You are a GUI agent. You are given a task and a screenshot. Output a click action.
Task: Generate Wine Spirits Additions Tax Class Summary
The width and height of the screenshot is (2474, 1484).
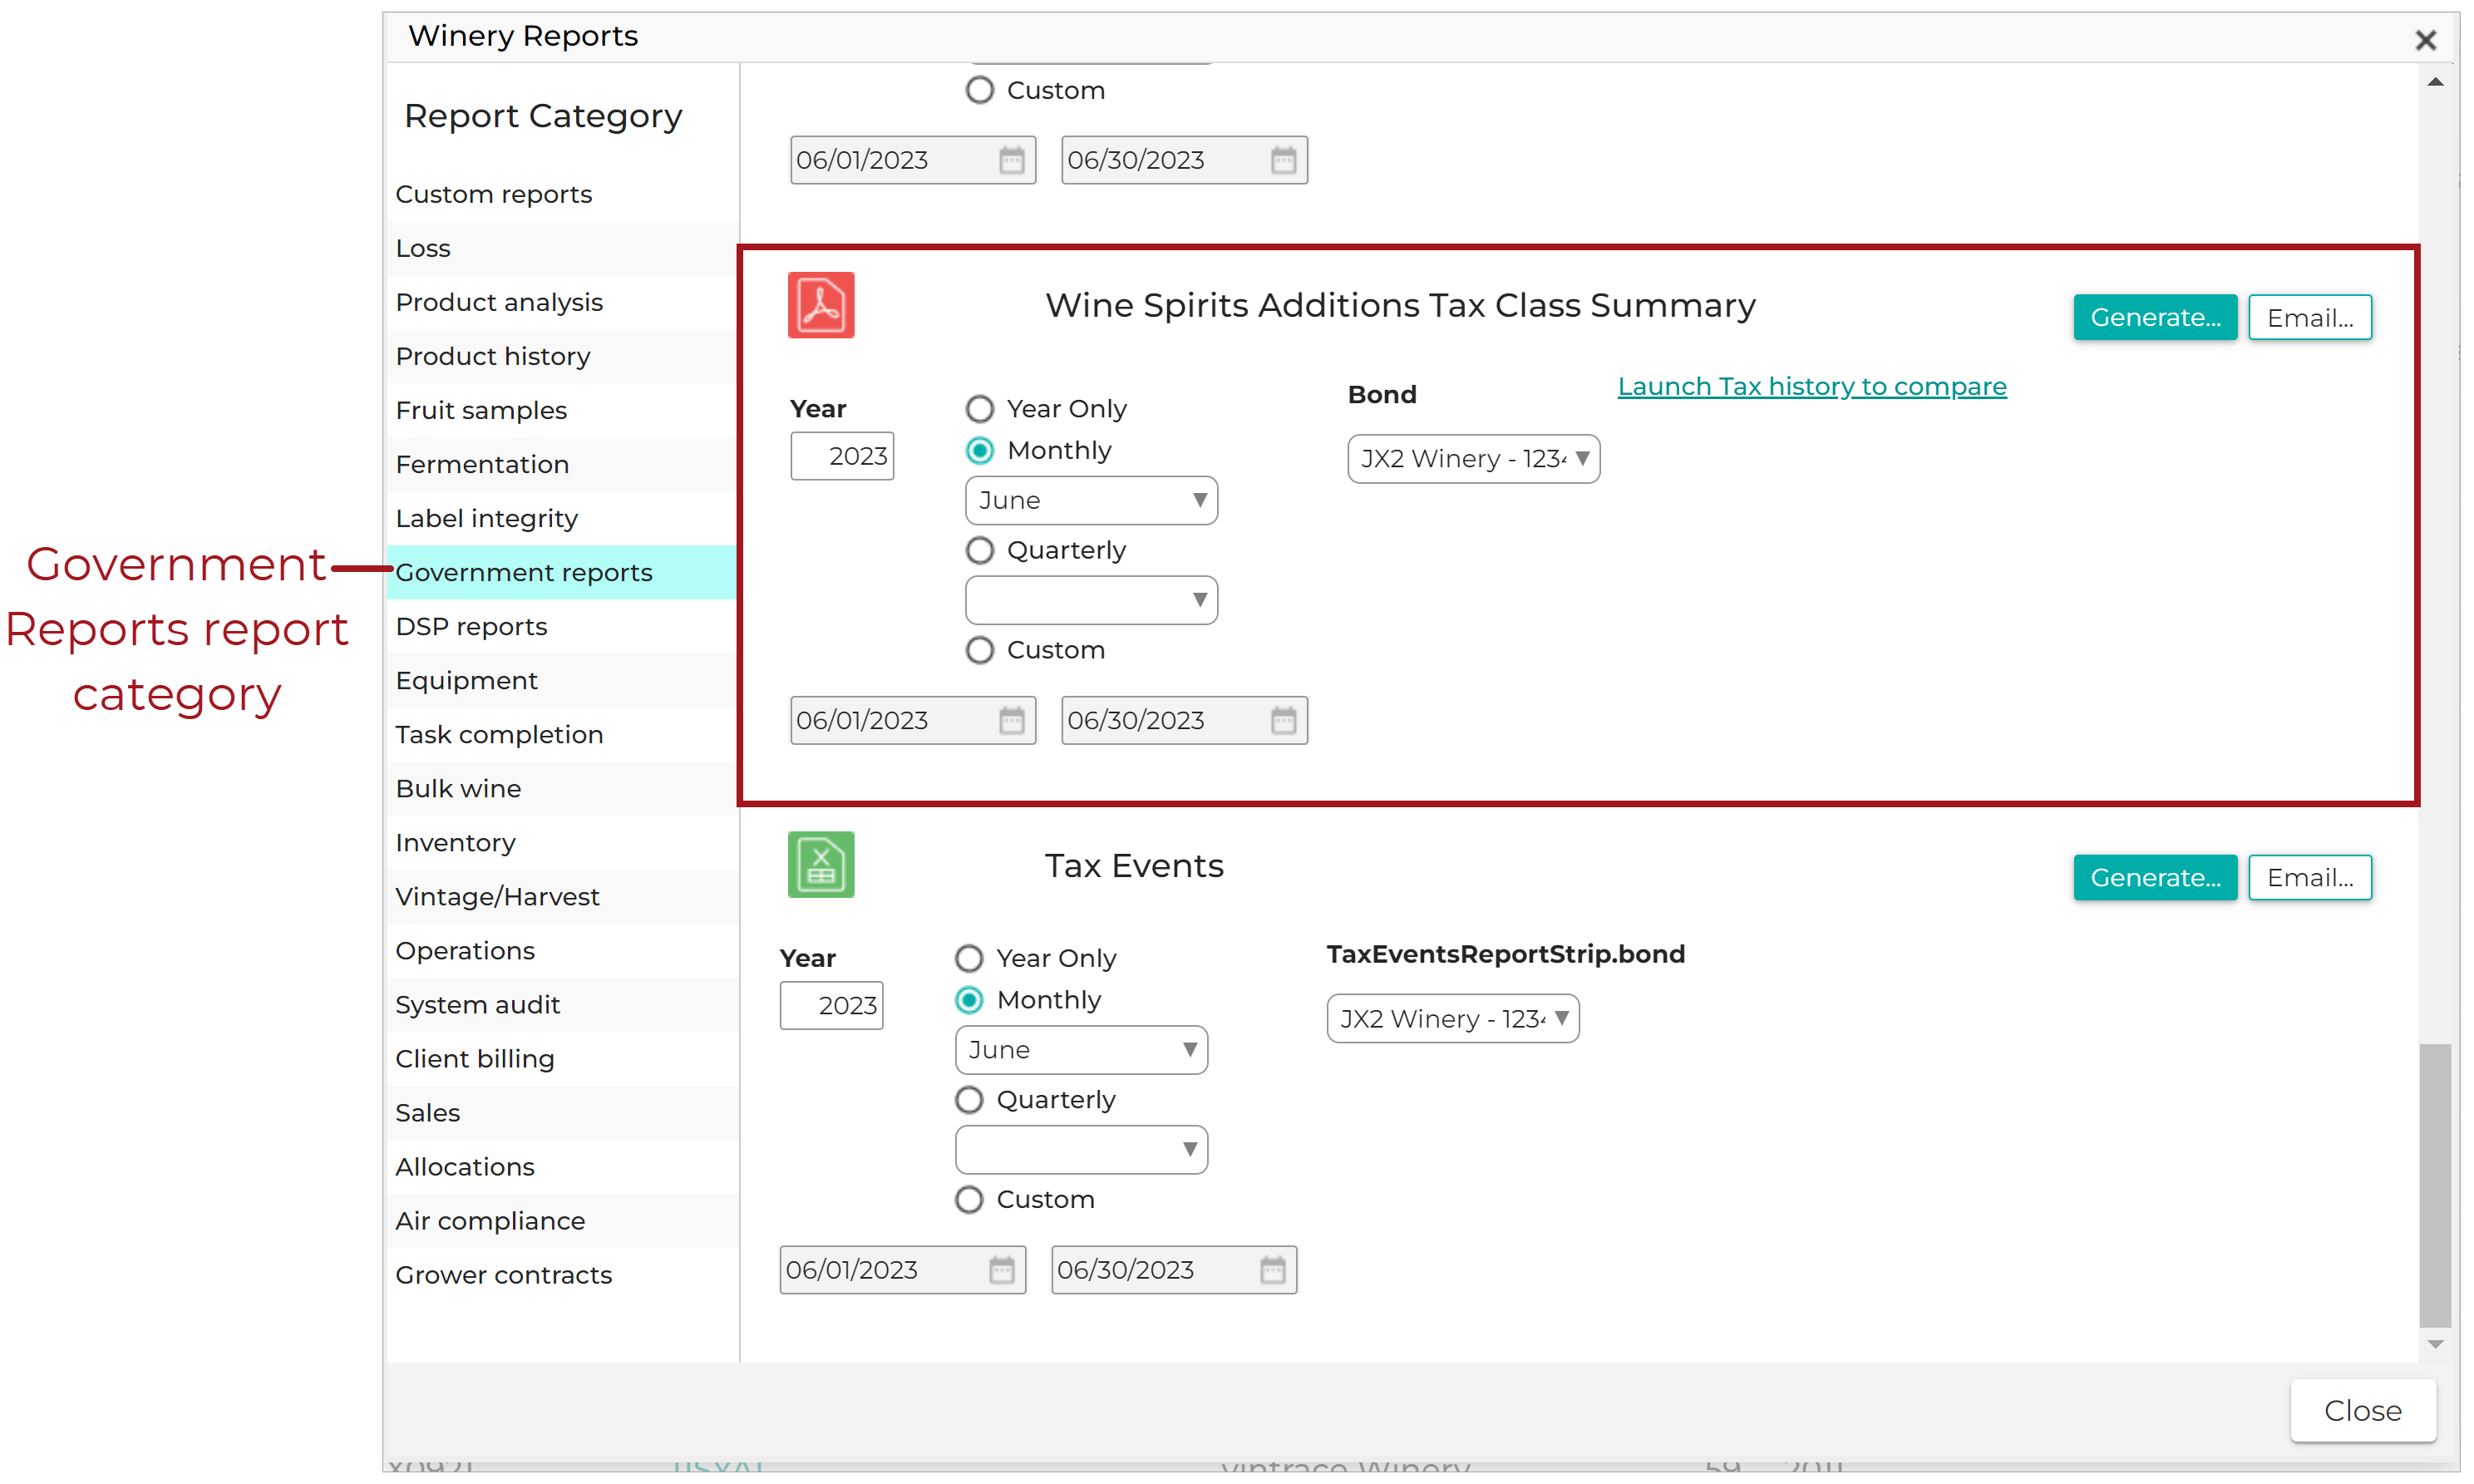[2155, 317]
